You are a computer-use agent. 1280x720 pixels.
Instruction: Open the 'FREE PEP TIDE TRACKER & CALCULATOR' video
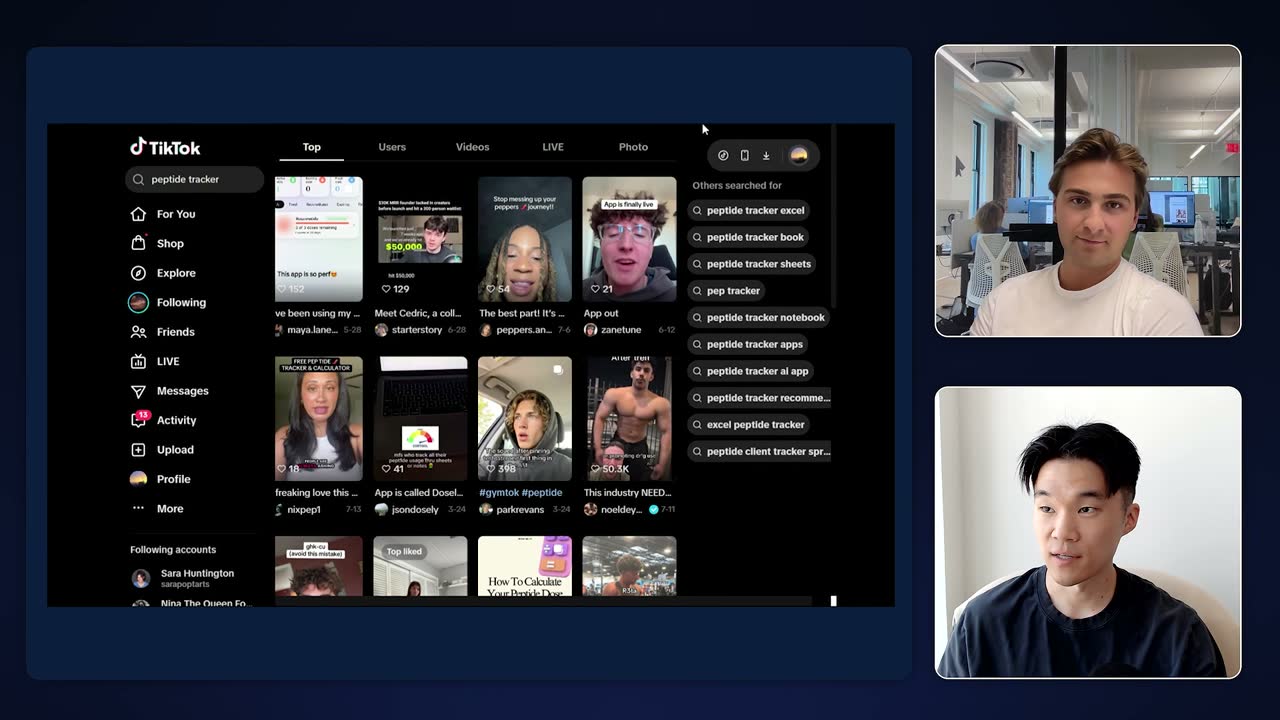pyautogui.click(x=319, y=419)
